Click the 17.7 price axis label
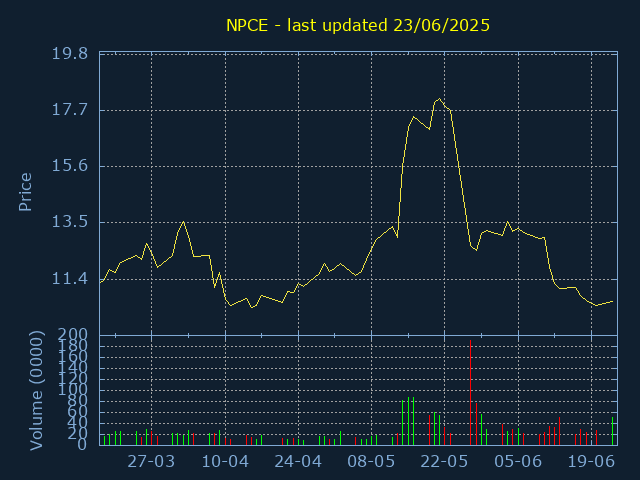The width and height of the screenshot is (640, 480). tap(69, 110)
